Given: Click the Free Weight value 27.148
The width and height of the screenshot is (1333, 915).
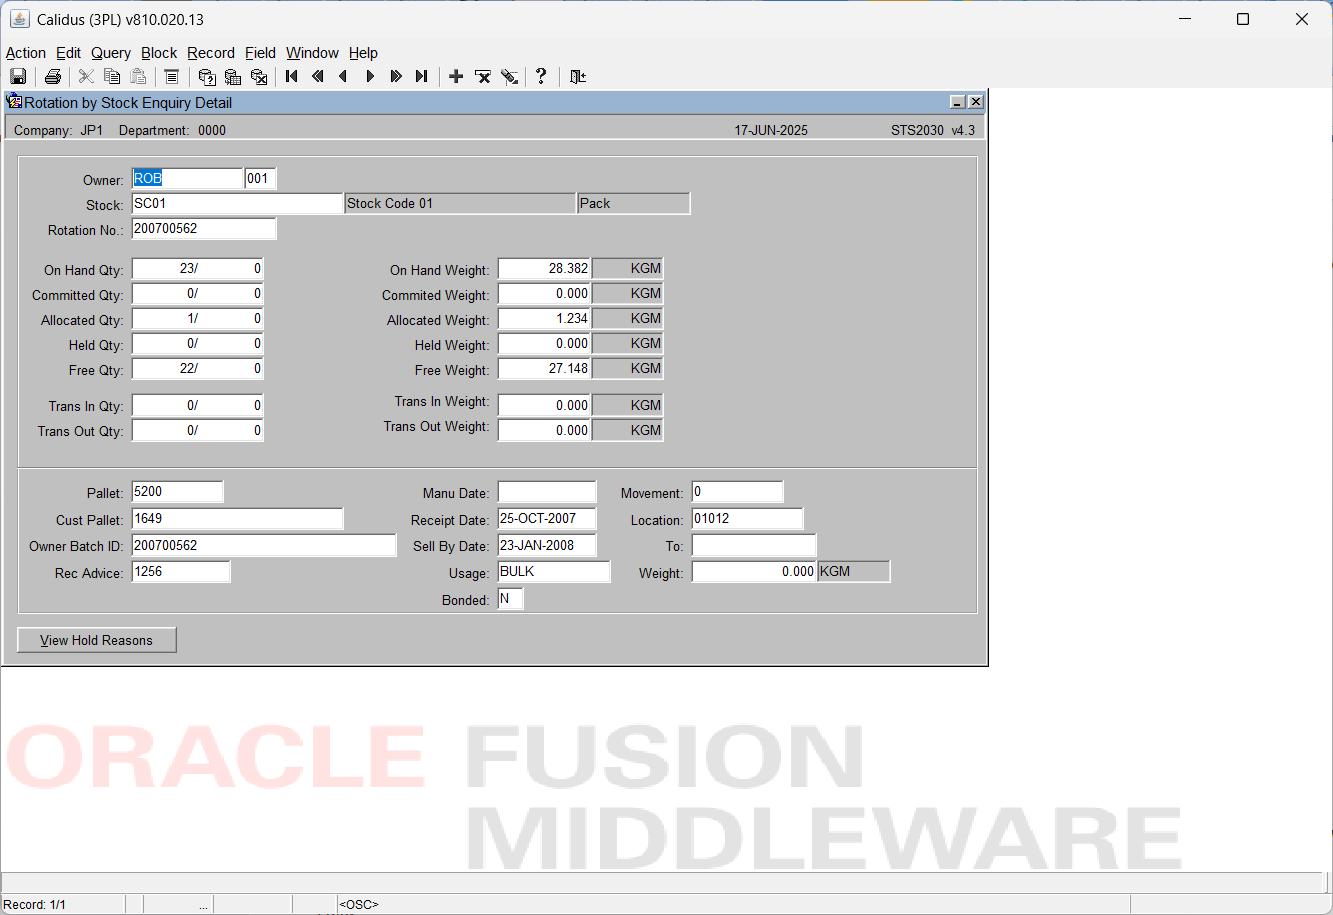Looking at the screenshot, I should pyautogui.click(x=545, y=369).
